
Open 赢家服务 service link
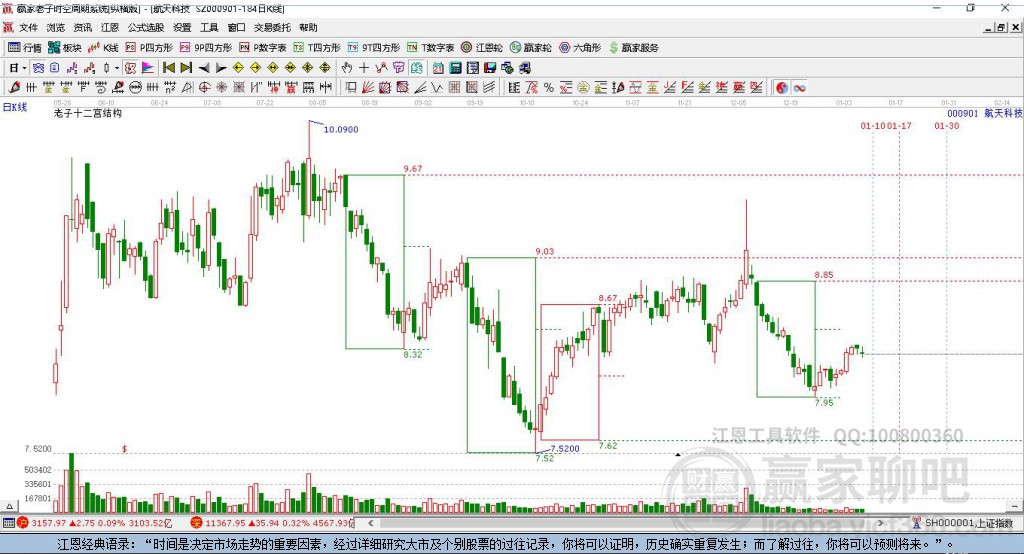click(x=633, y=48)
